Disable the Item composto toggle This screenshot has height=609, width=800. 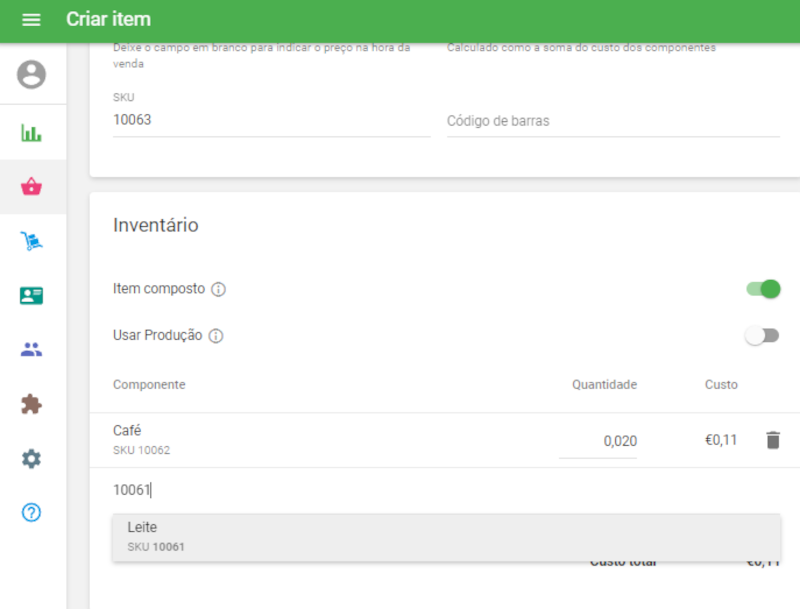763,289
